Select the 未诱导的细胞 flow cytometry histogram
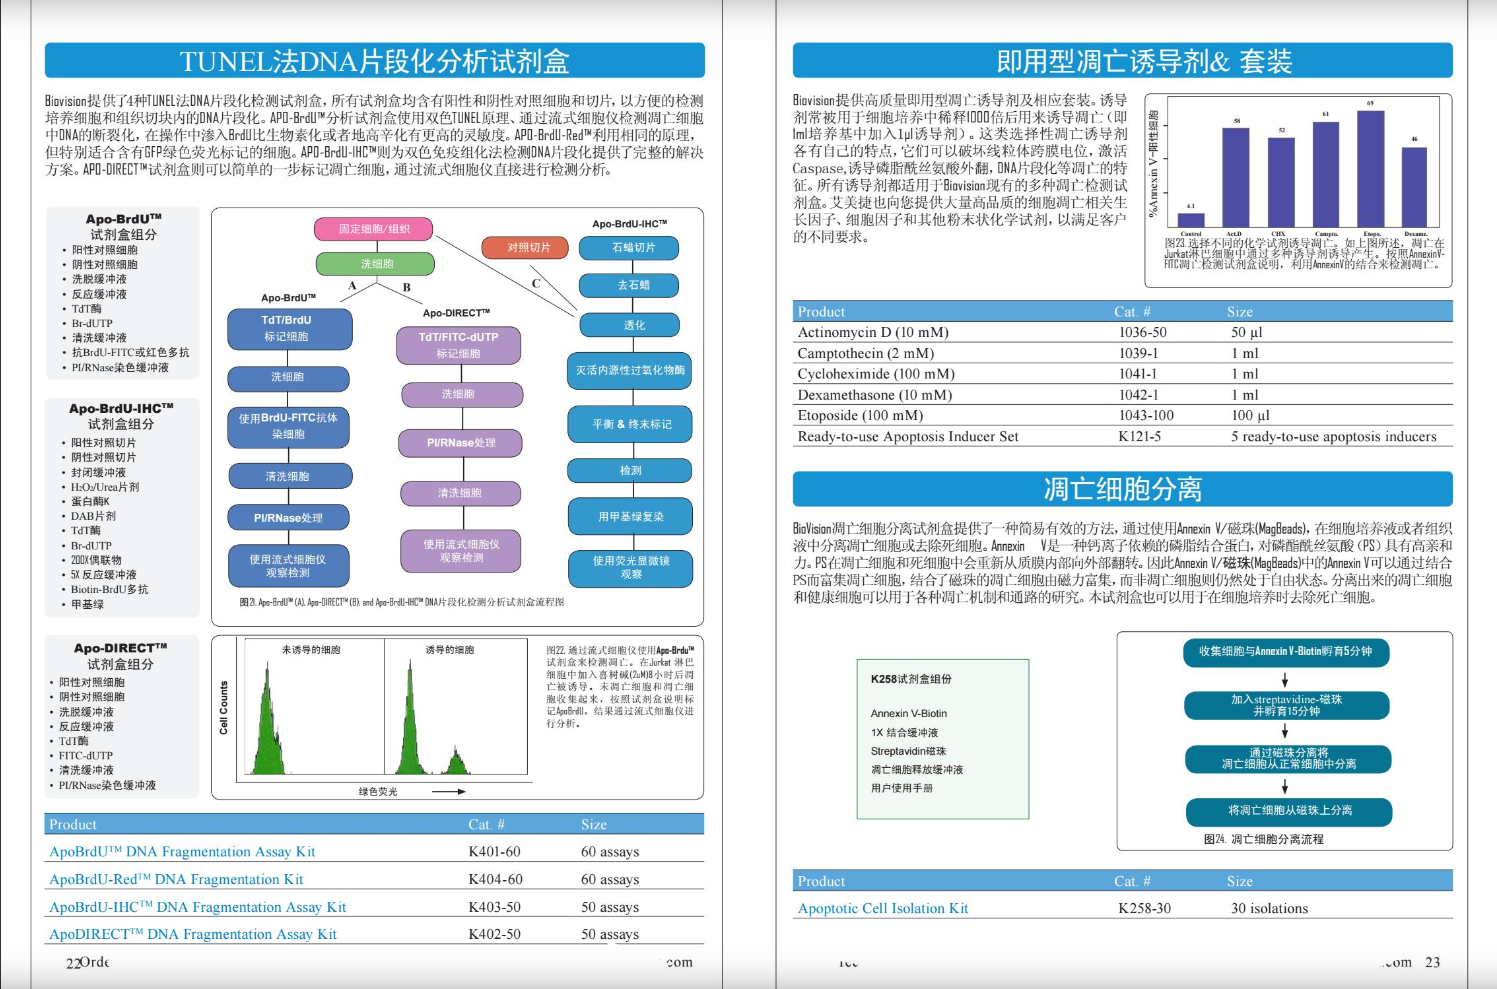The height and width of the screenshot is (989, 1497). 310,715
